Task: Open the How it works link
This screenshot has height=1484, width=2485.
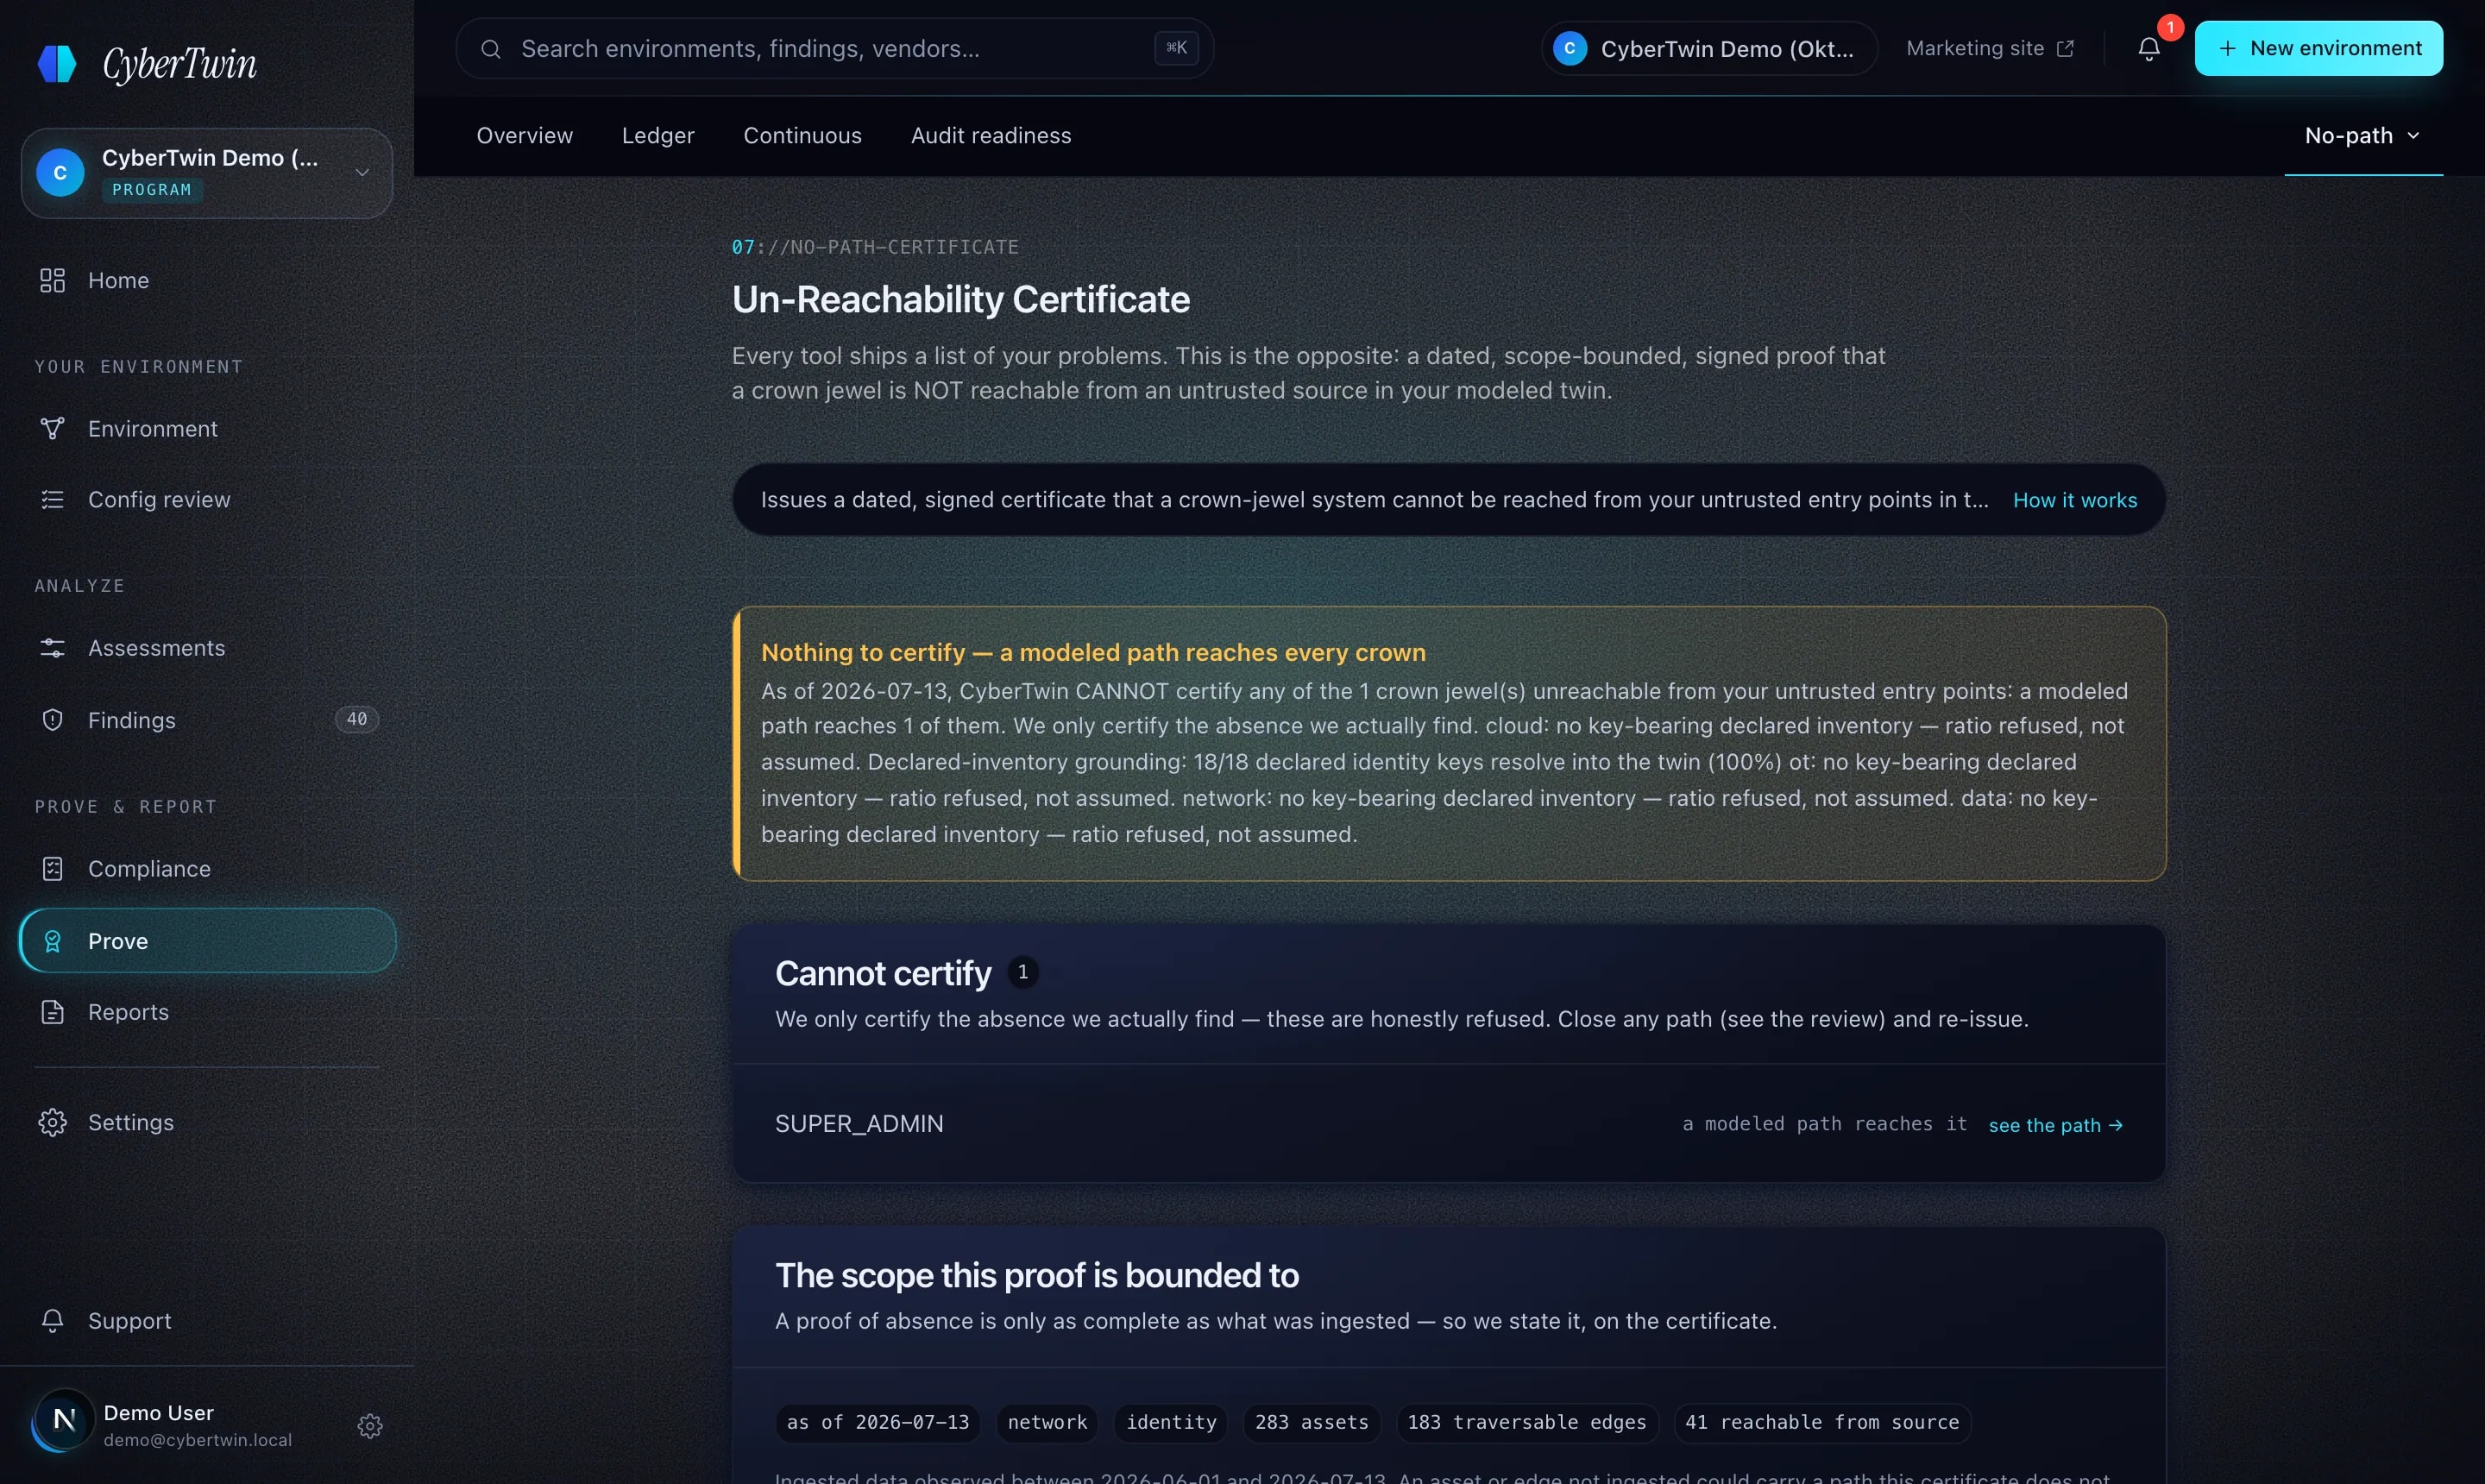Action: pyautogui.click(x=2075, y=500)
